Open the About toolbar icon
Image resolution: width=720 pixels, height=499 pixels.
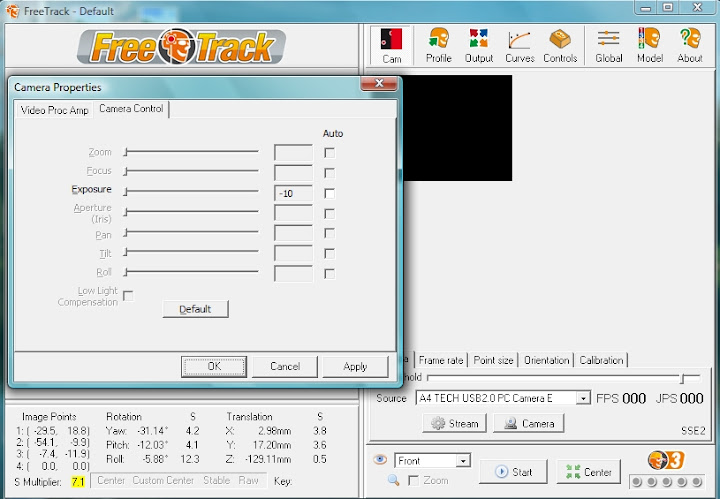(690, 45)
